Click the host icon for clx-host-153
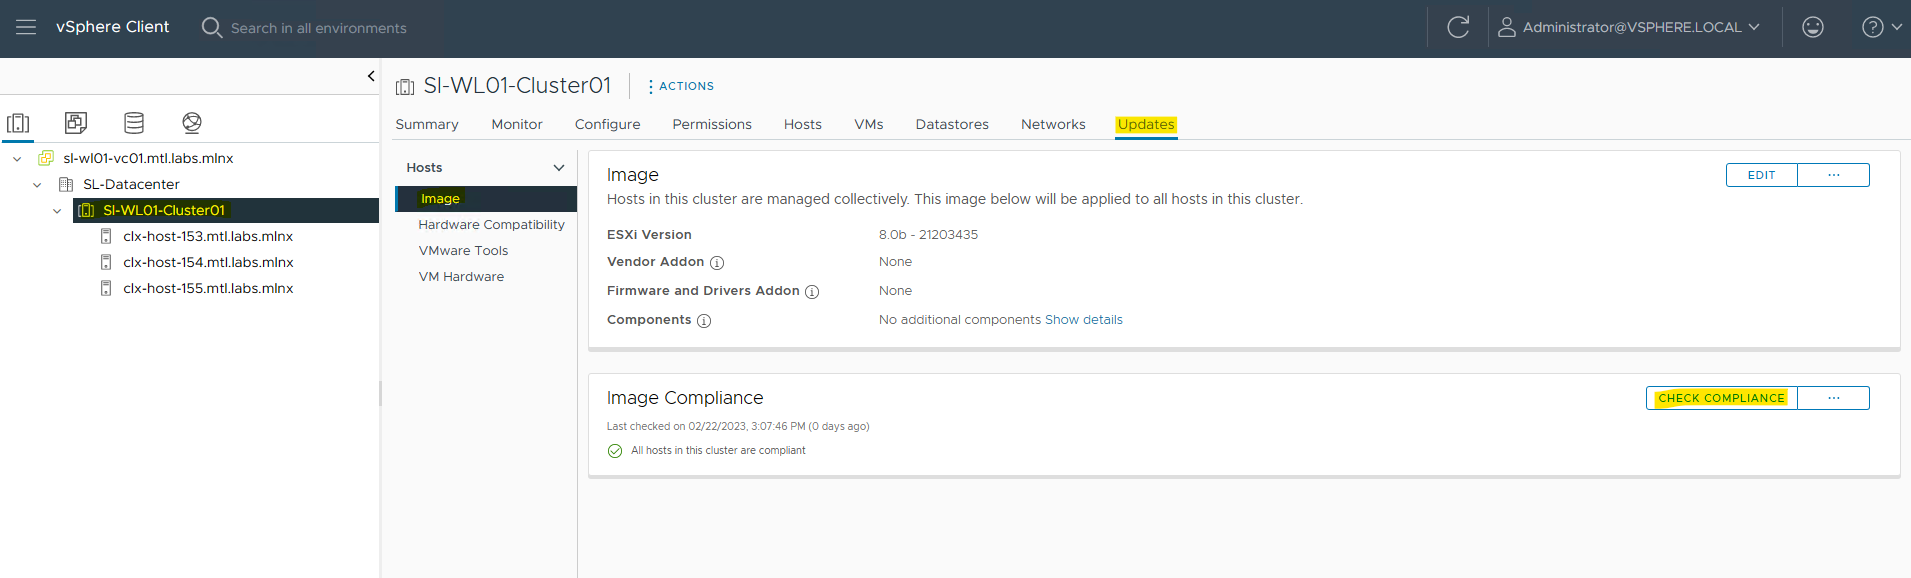The image size is (1911, 578). click(106, 236)
